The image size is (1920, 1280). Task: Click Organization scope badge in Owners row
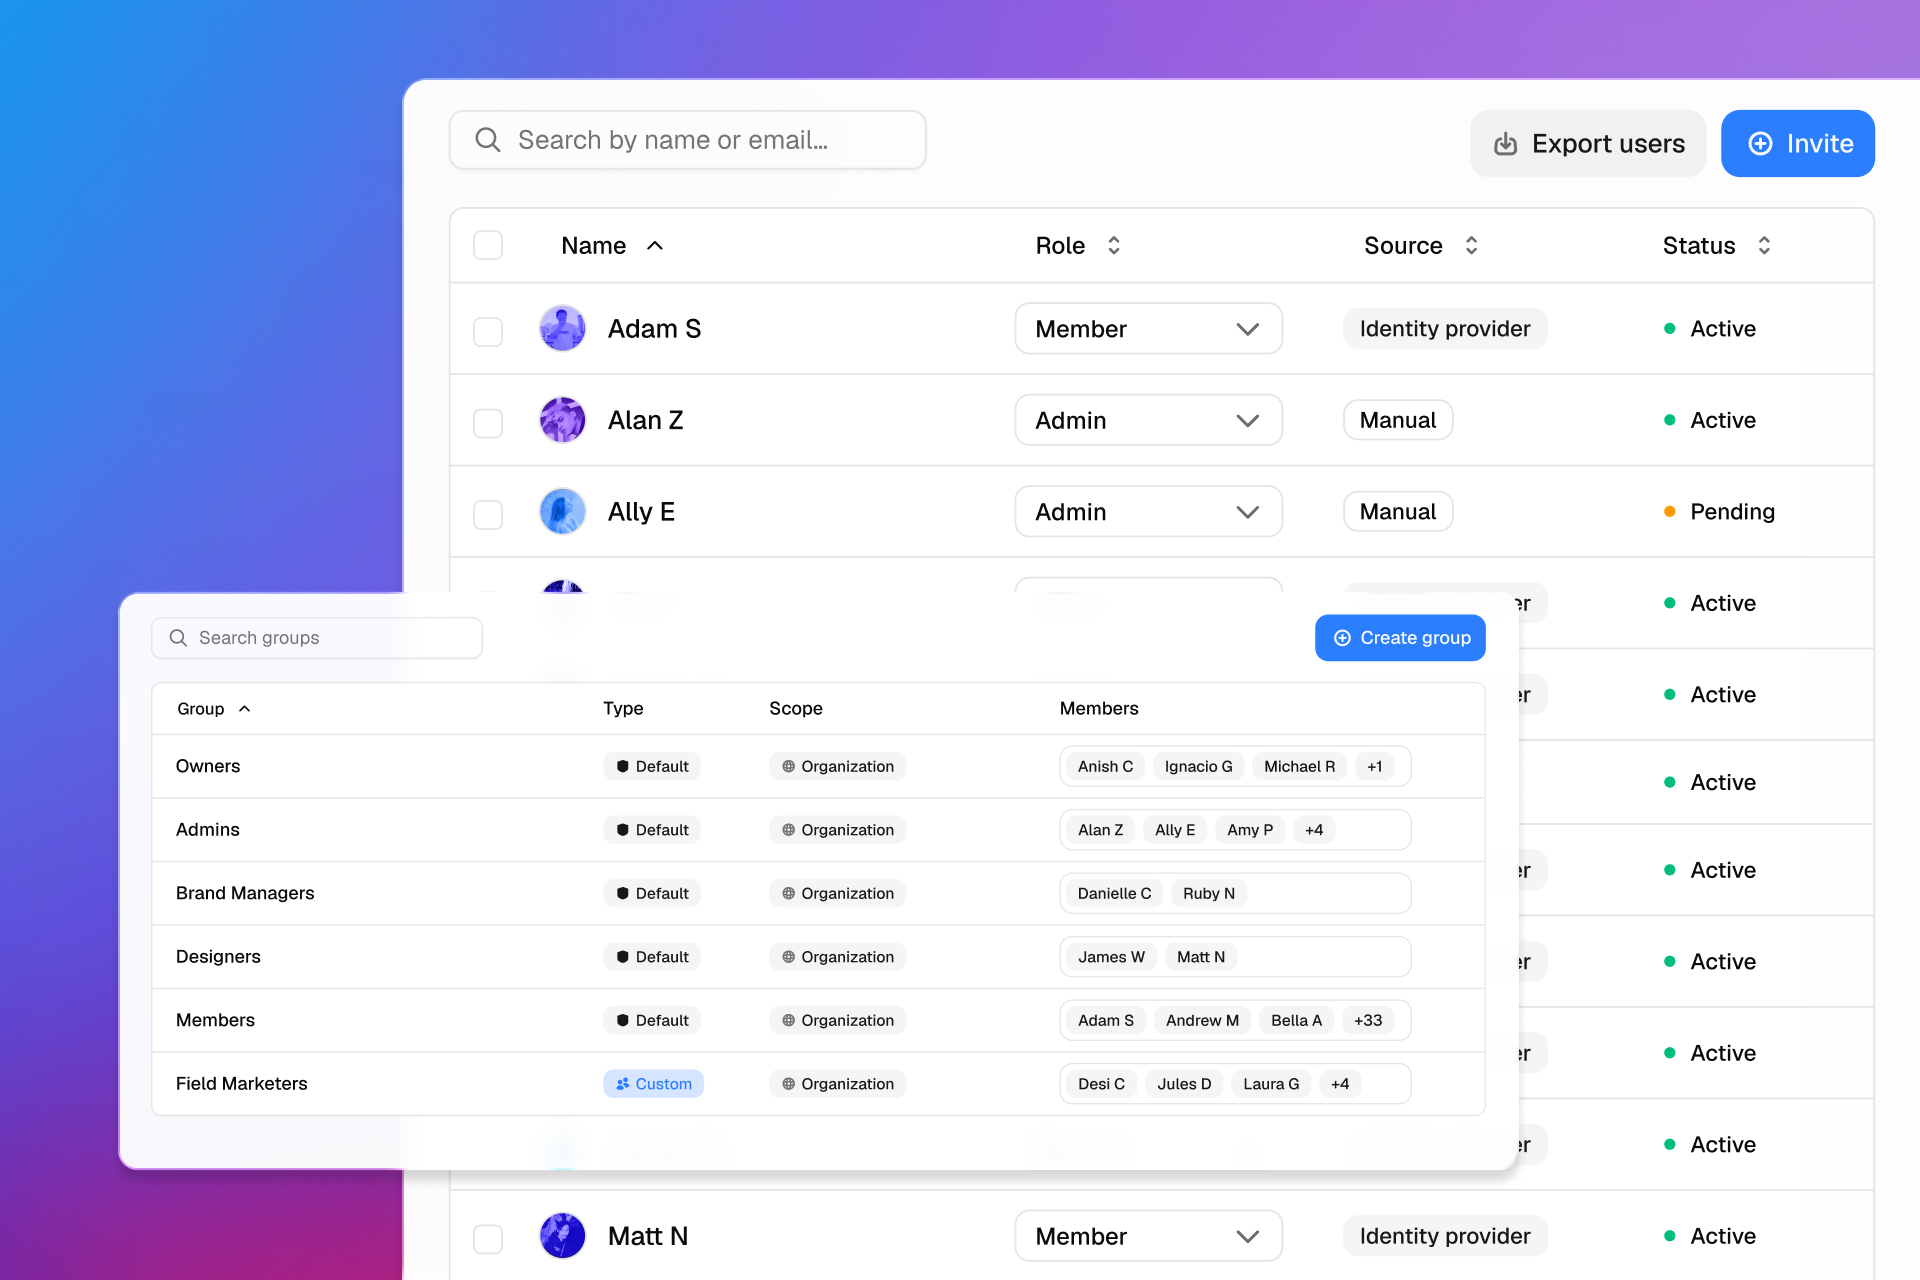837,766
